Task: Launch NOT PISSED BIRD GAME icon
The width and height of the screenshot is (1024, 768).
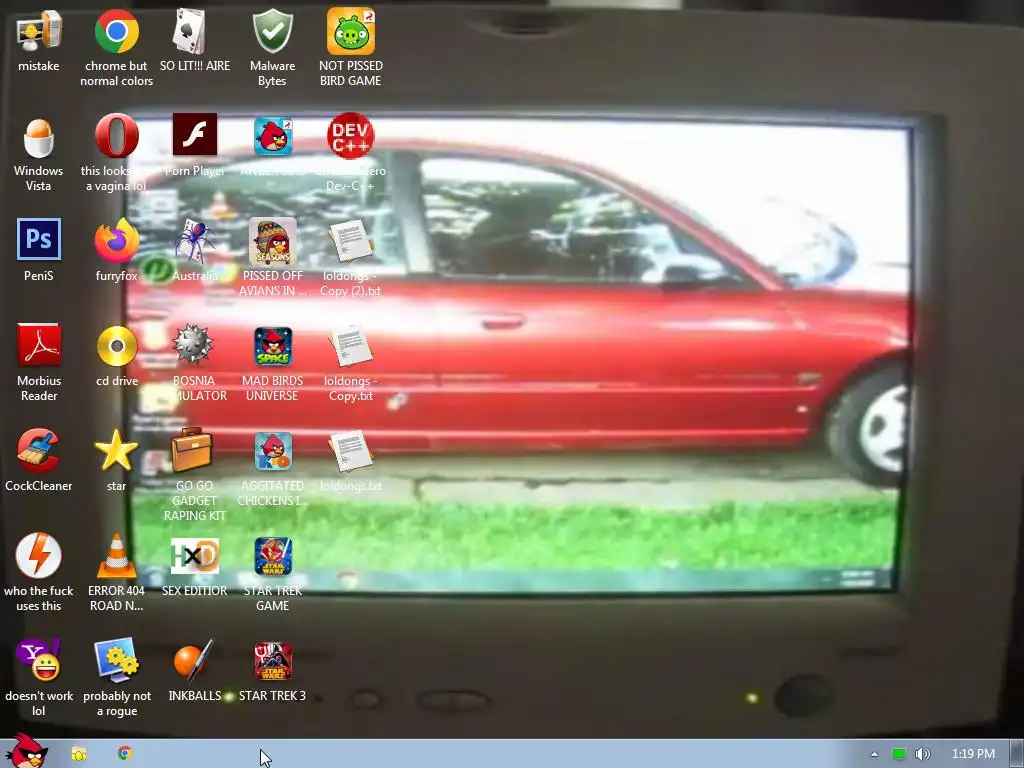Action: 351,31
